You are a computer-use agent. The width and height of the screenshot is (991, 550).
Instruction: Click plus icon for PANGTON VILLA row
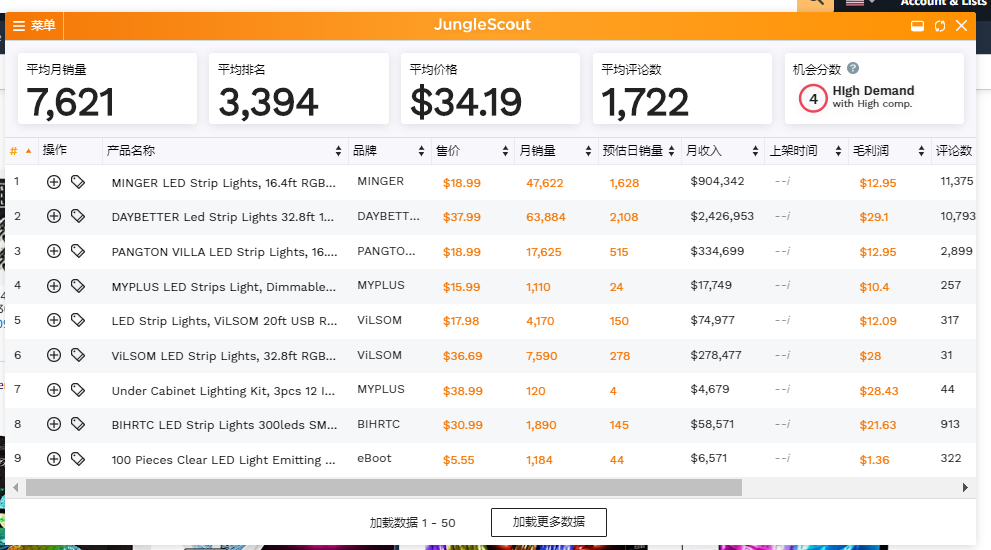point(54,251)
